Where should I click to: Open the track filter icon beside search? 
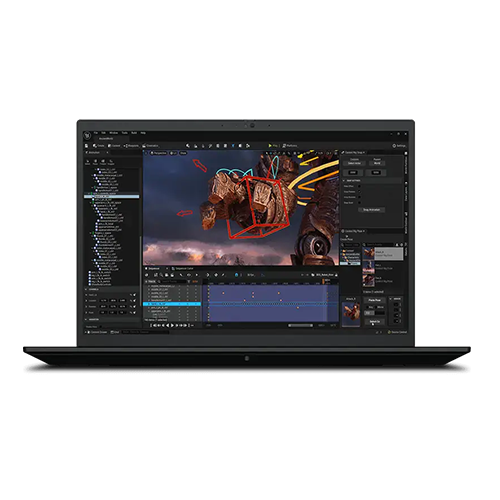click(189, 282)
